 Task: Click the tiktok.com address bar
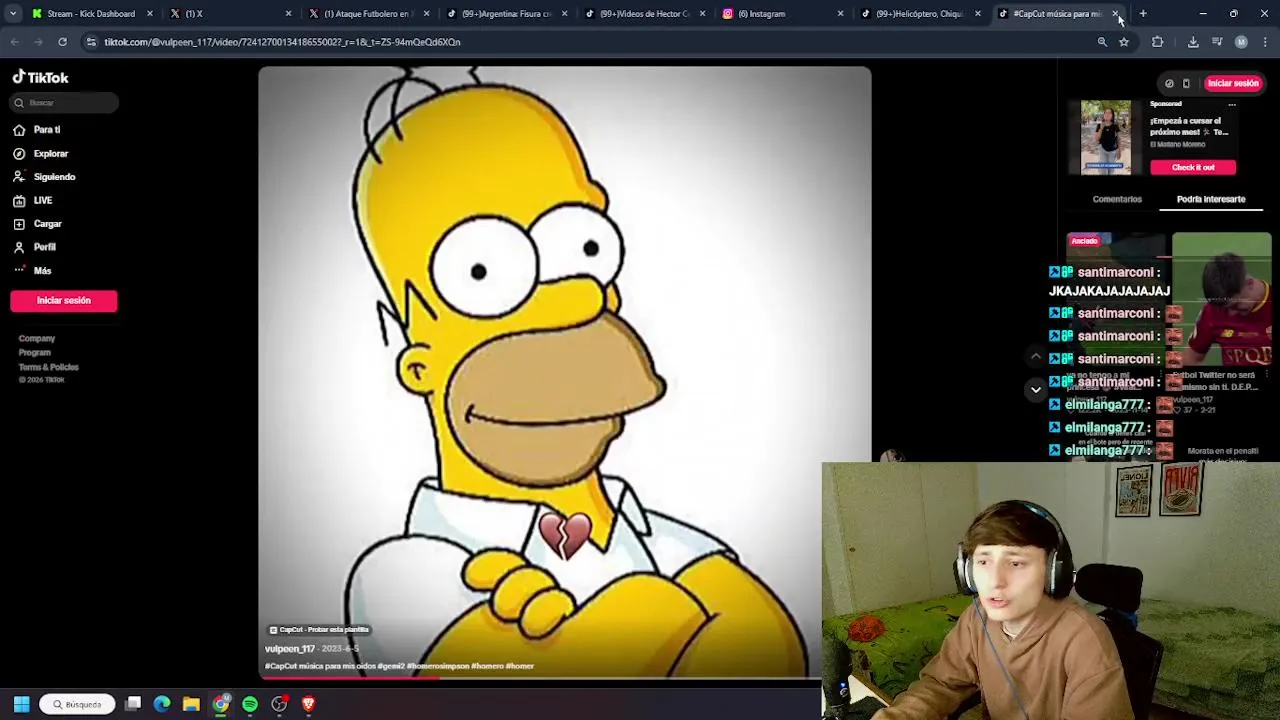(590, 42)
